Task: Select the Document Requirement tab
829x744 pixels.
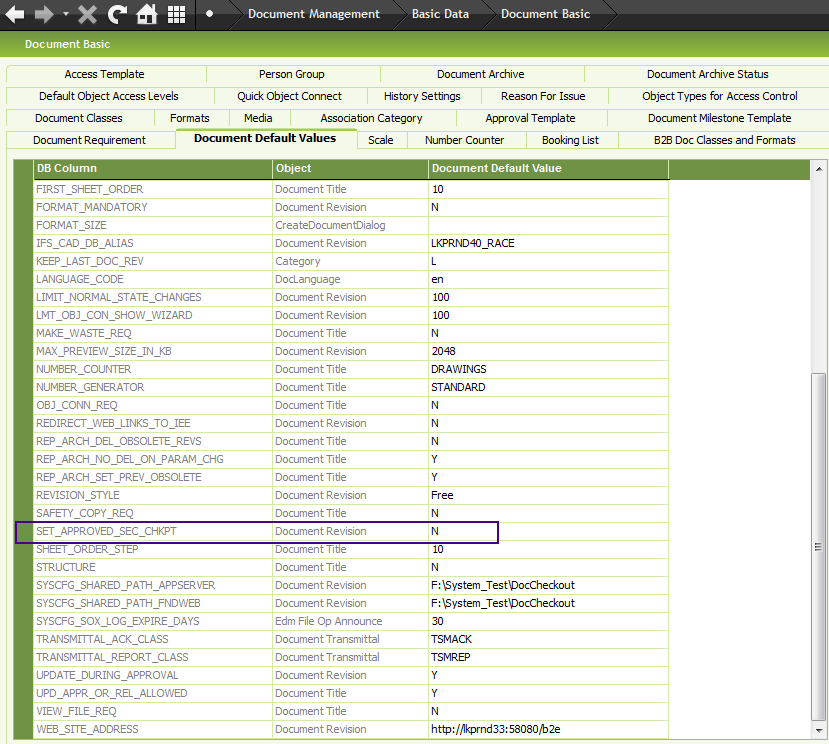Action: 89,140
